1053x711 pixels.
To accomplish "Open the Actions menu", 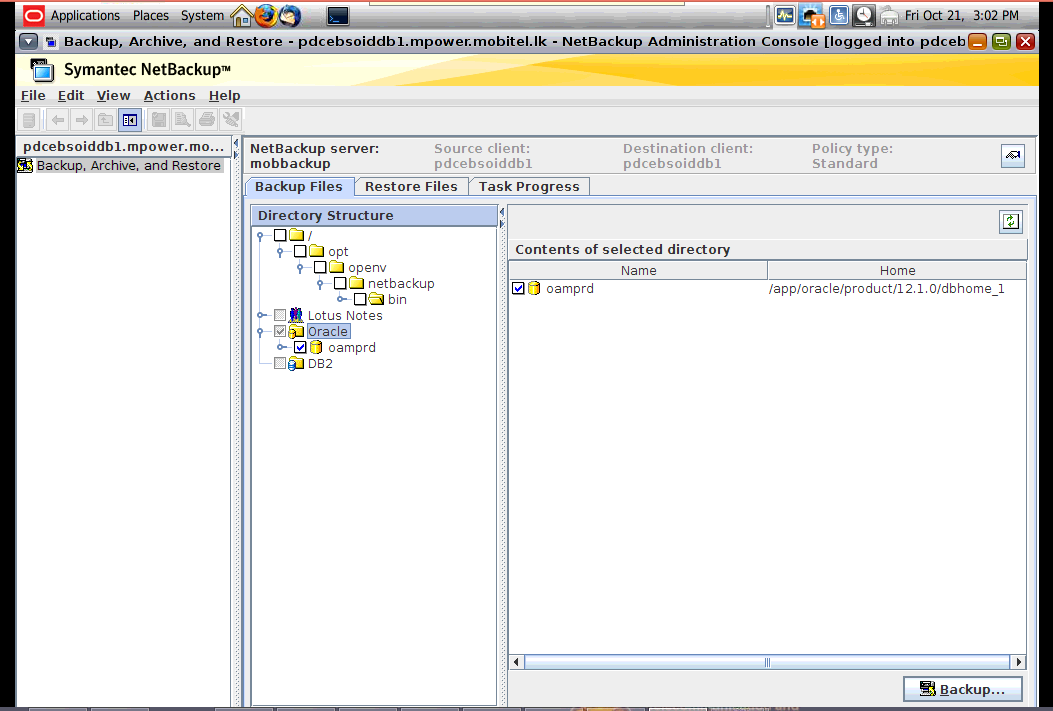I will 169,95.
